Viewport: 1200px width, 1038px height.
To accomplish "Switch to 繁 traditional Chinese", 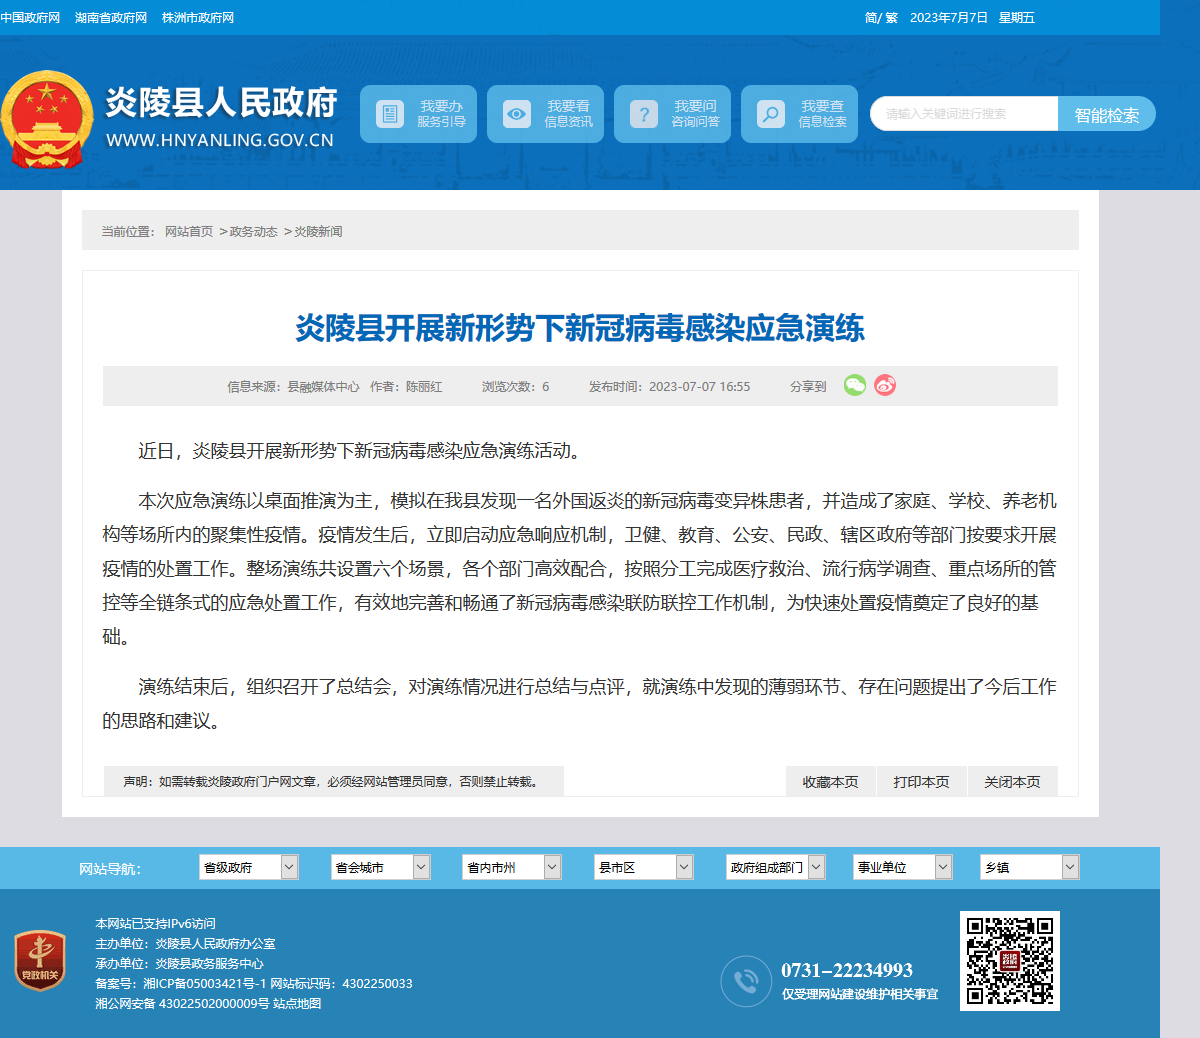I will [891, 18].
